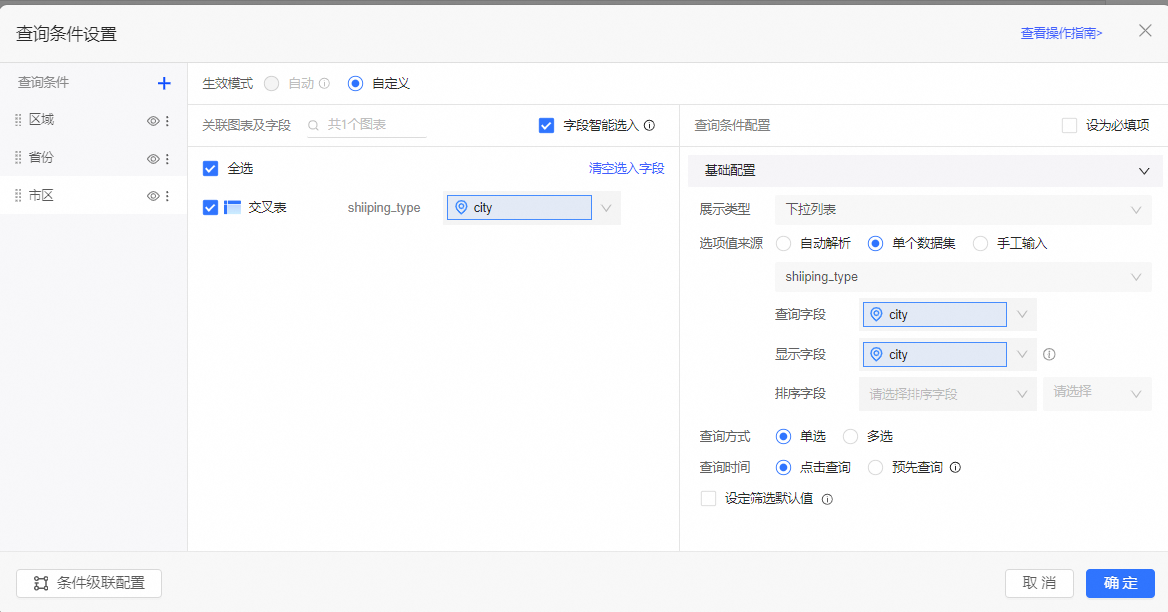Image resolution: width=1168 pixels, height=612 pixels.
Task: Select the 多选 query mode radio
Action: coord(850,436)
